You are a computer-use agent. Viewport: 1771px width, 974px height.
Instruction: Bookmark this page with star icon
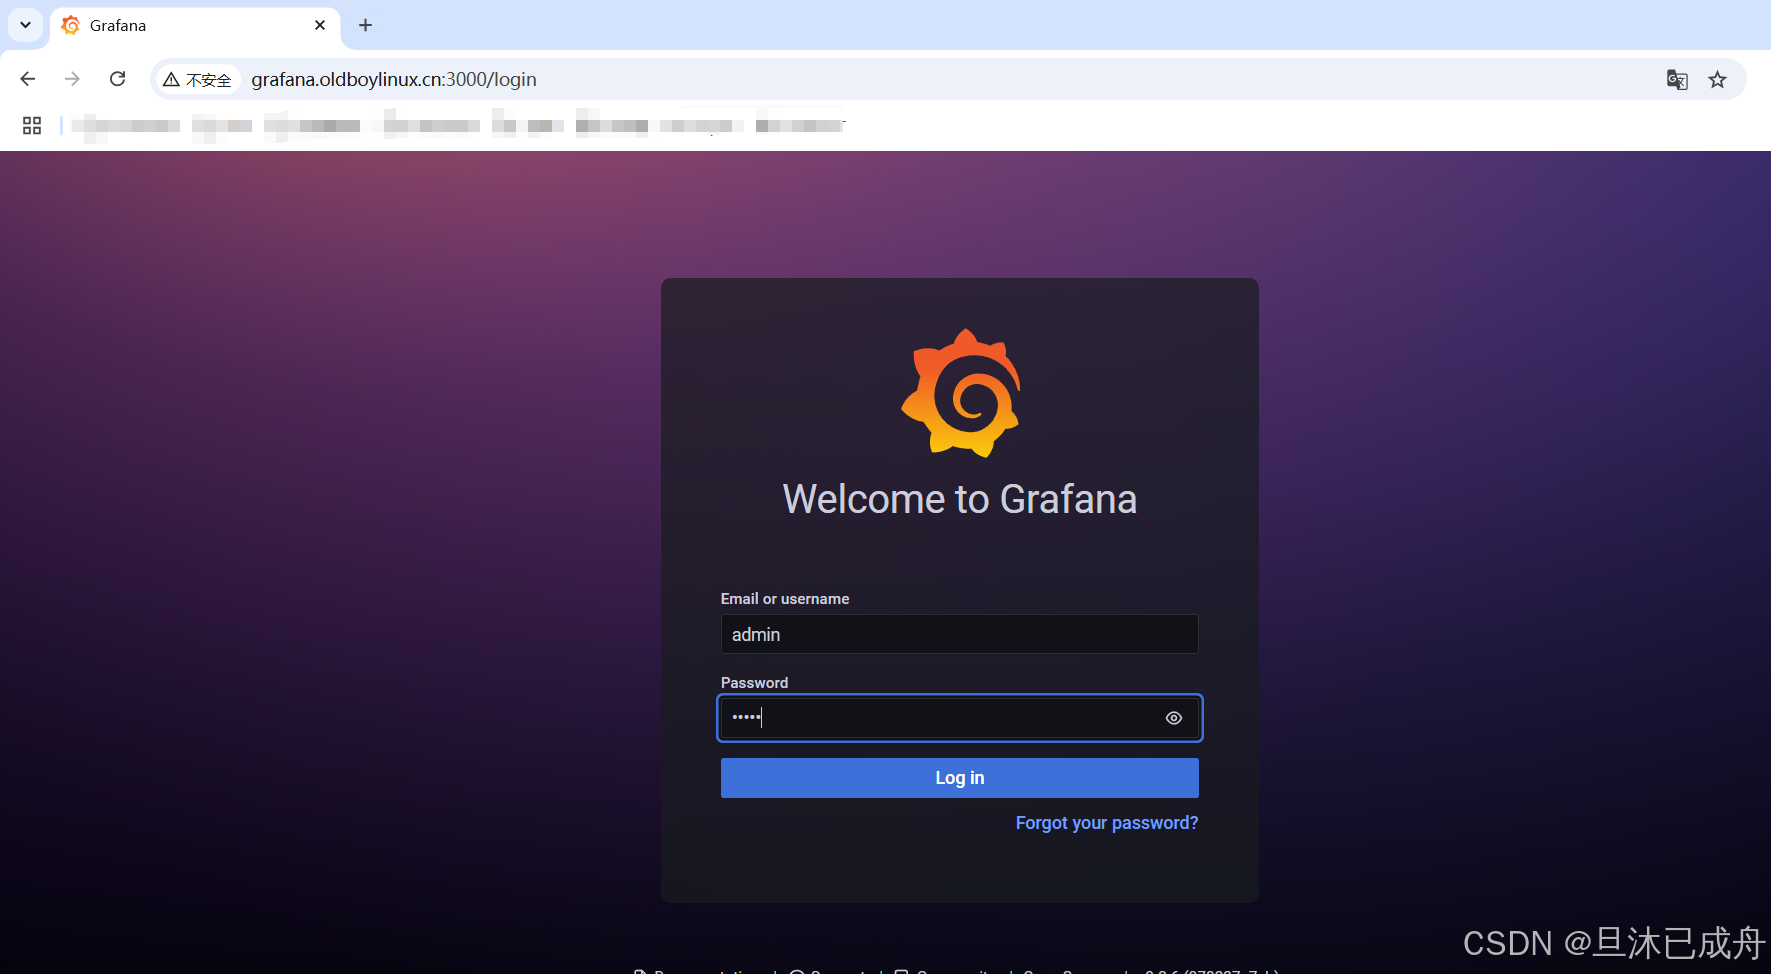[x=1717, y=80]
